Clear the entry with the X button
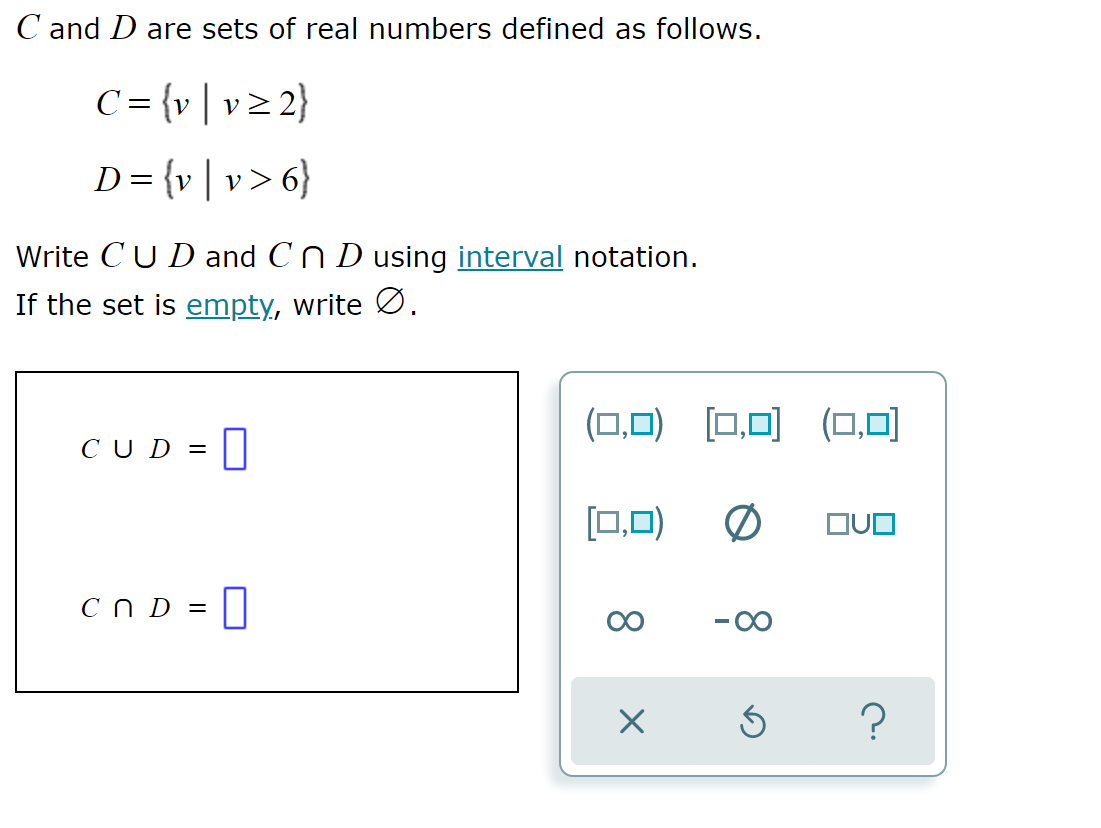 [631, 722]
